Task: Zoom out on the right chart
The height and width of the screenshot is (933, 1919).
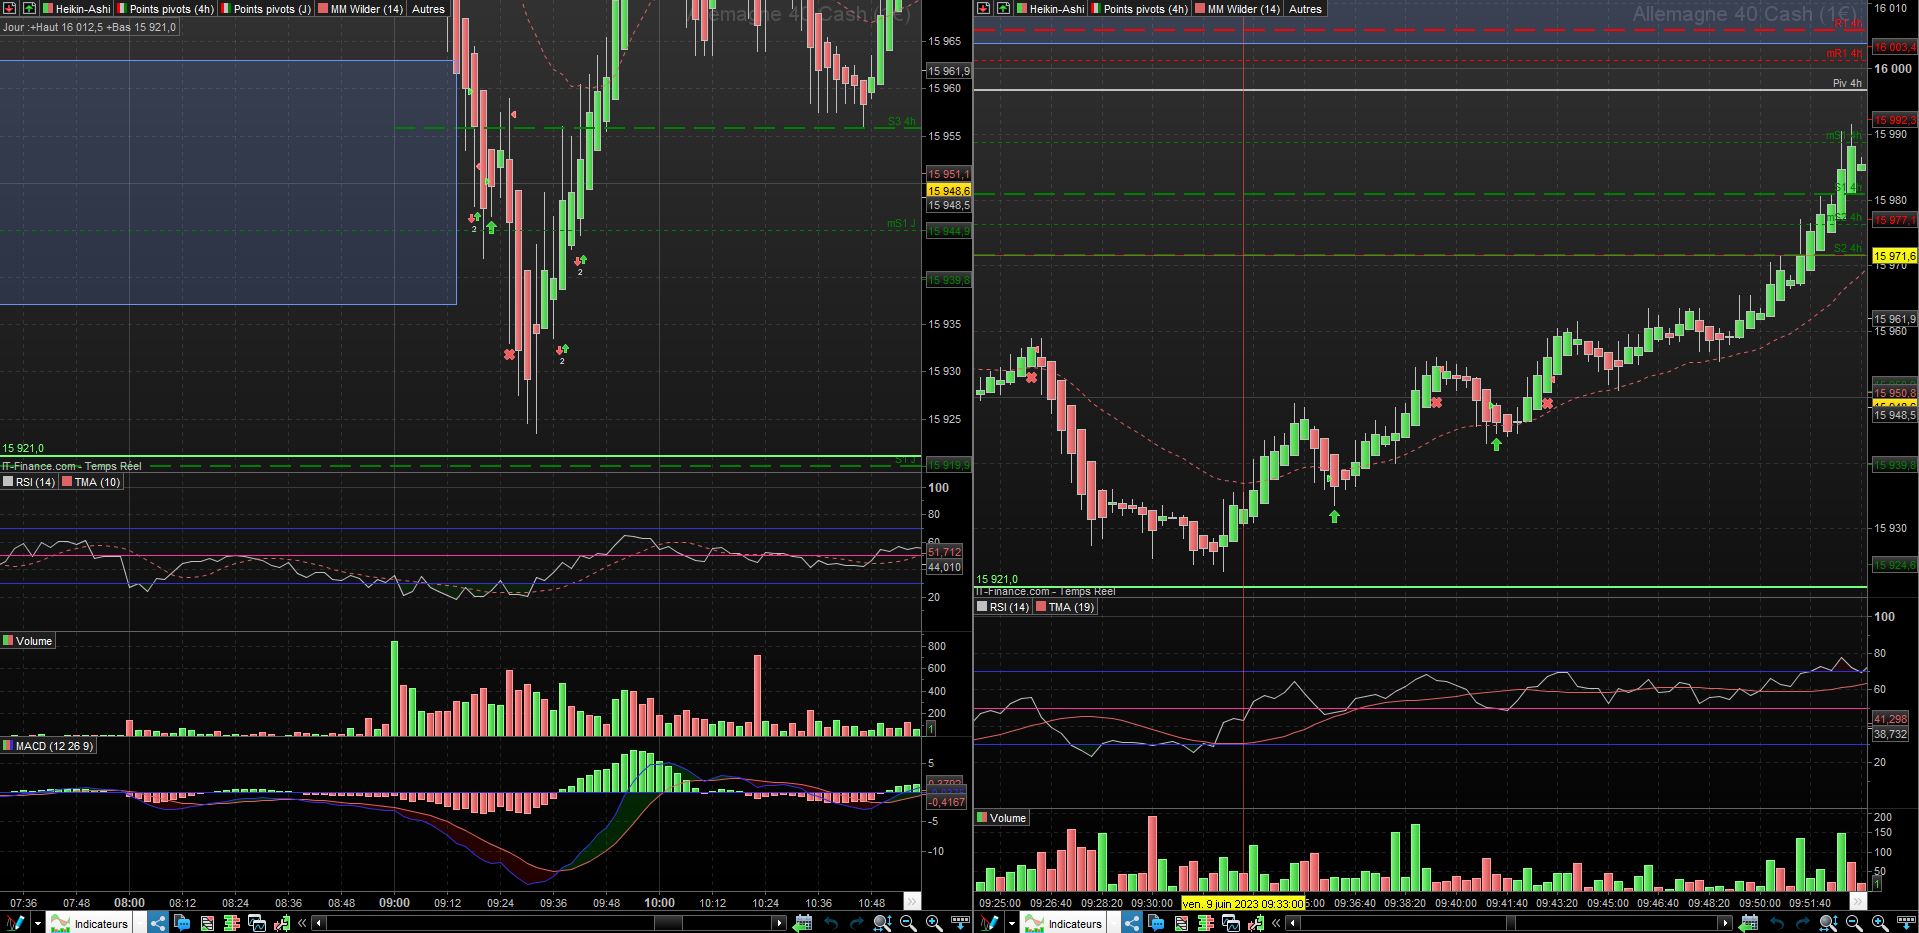Action: (x=1854, y=923)
